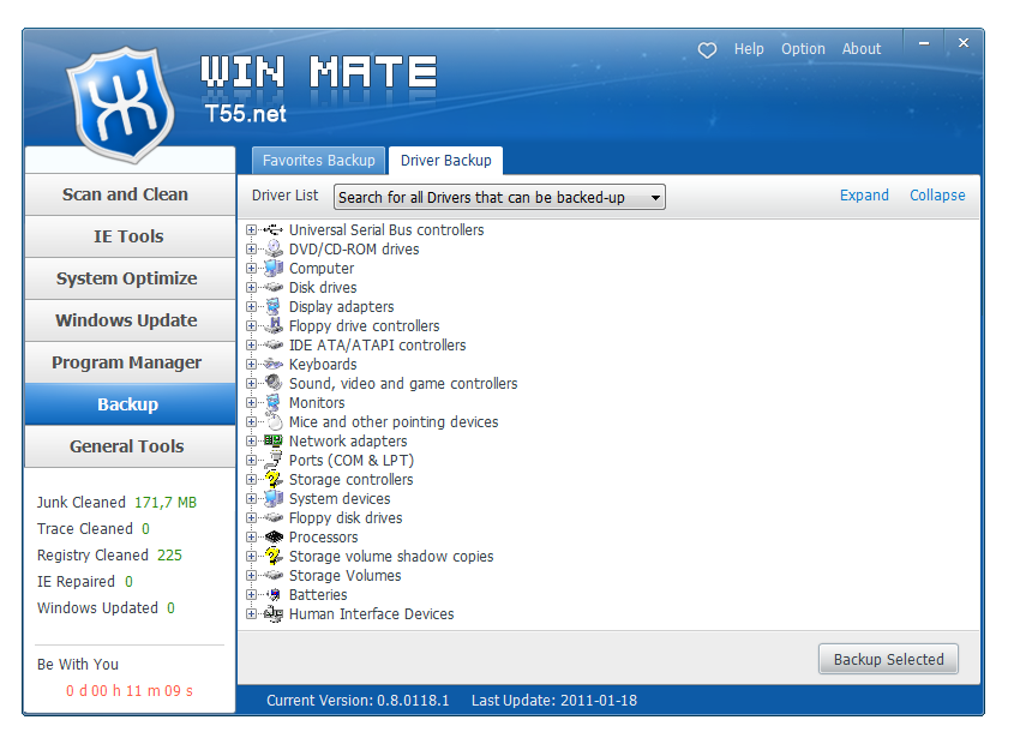Select the Floppy disk drives row
Screen dimensions: 1020x750
[345, 518]
